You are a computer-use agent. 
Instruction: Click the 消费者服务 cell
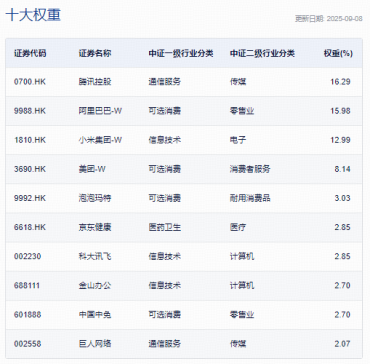250,169
